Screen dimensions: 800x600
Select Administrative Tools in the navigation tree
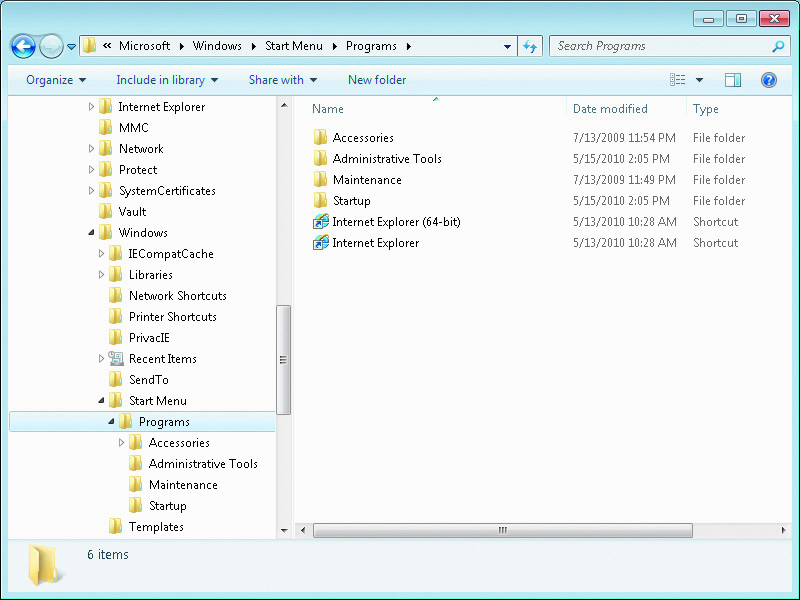(203, 464)
